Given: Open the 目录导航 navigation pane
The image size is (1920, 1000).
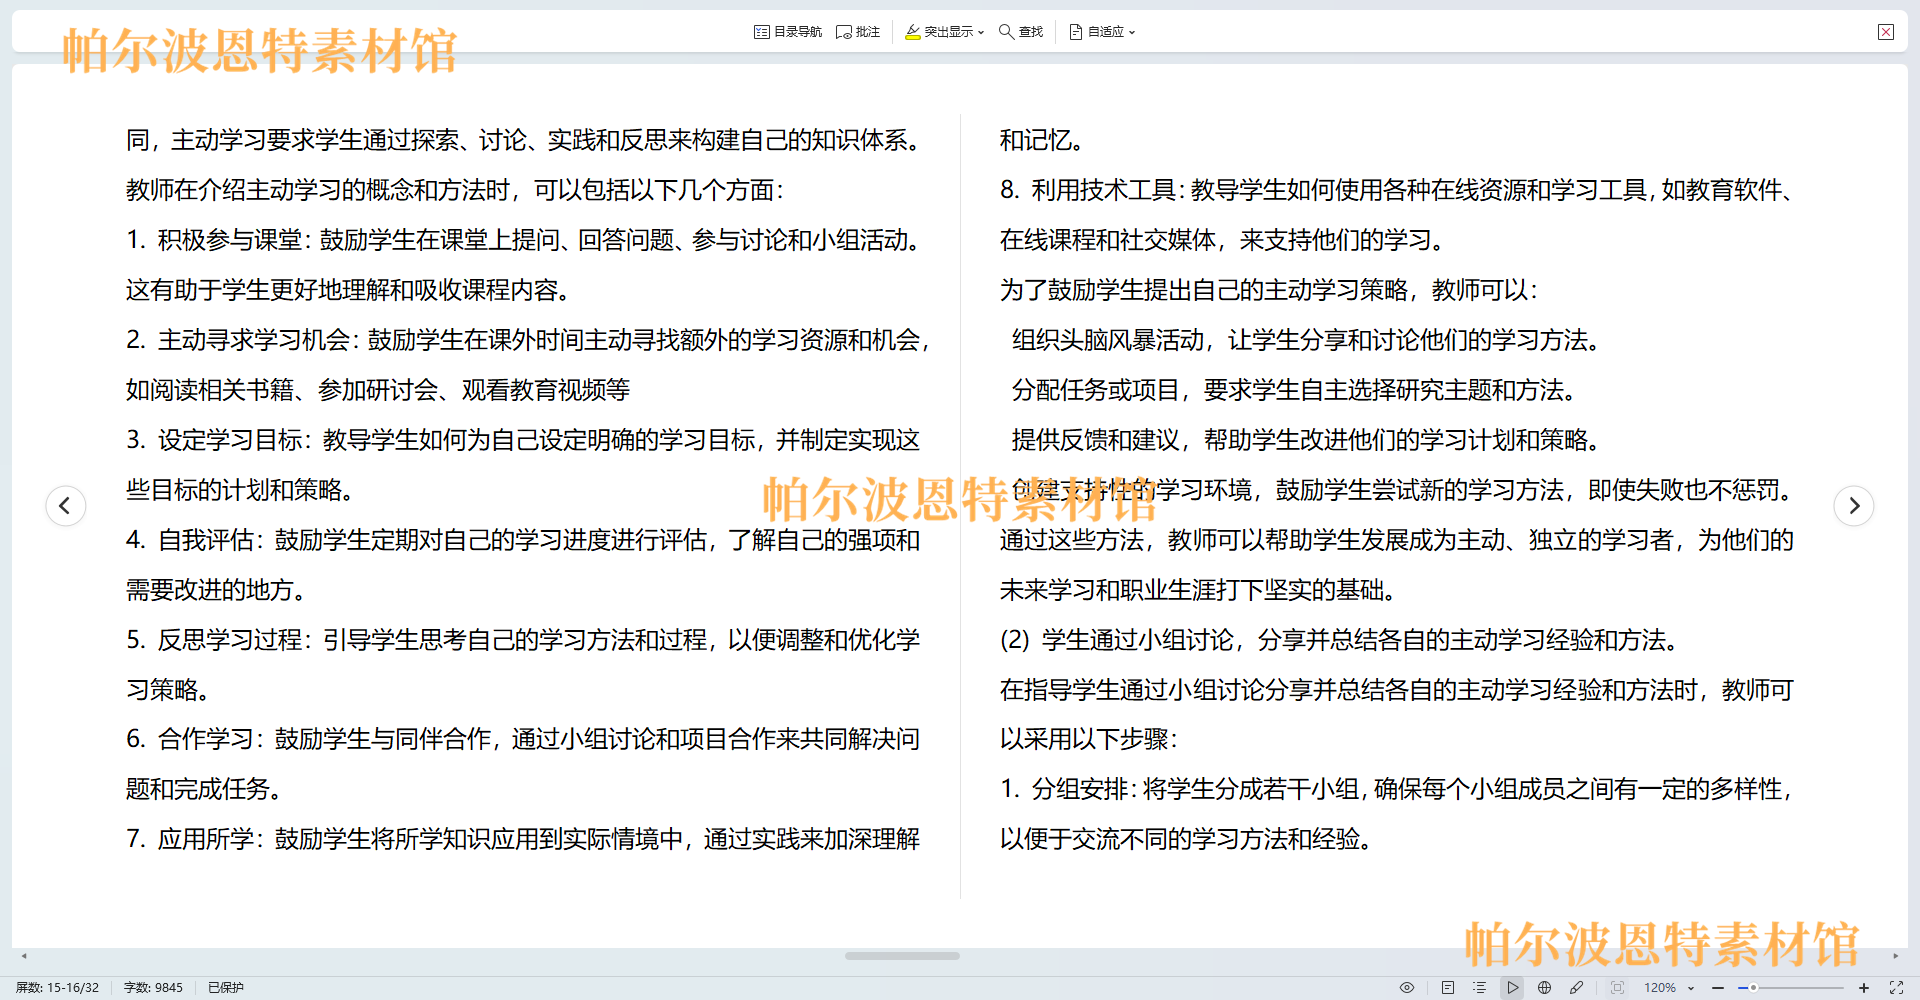Looking at the screenshot, I should pos(787,32).
